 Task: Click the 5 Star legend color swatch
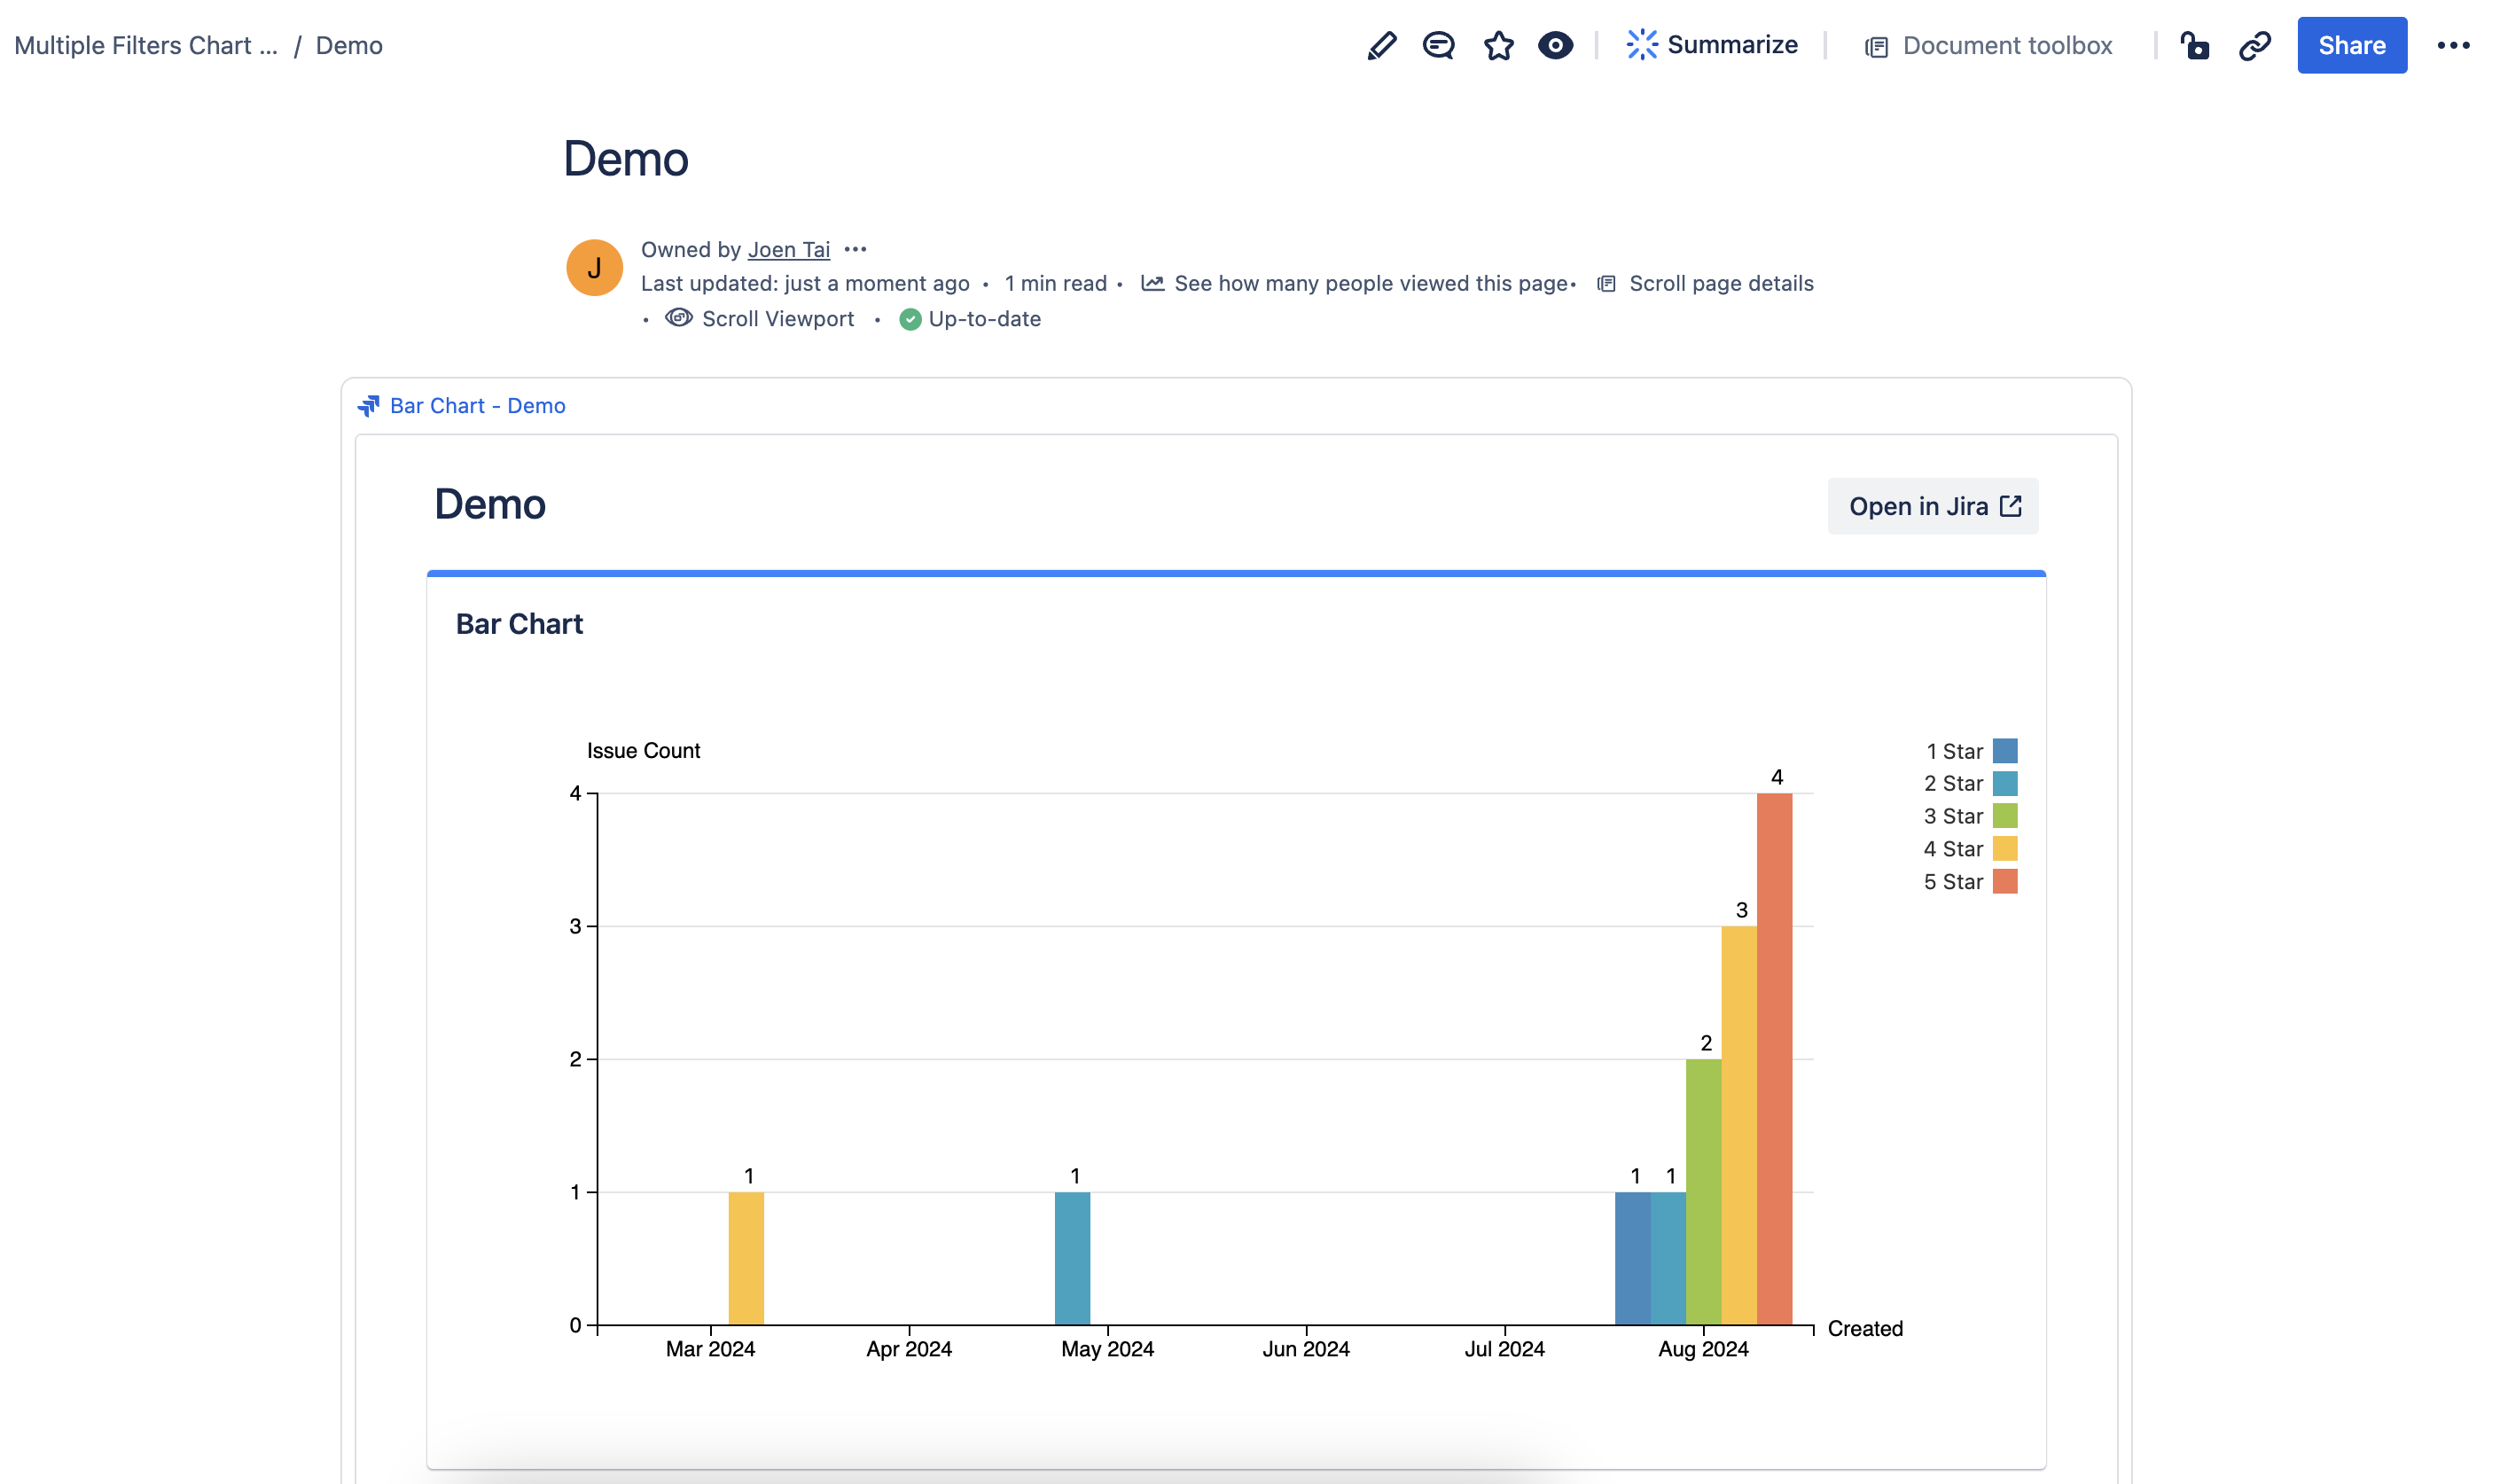coord(2004,881)
